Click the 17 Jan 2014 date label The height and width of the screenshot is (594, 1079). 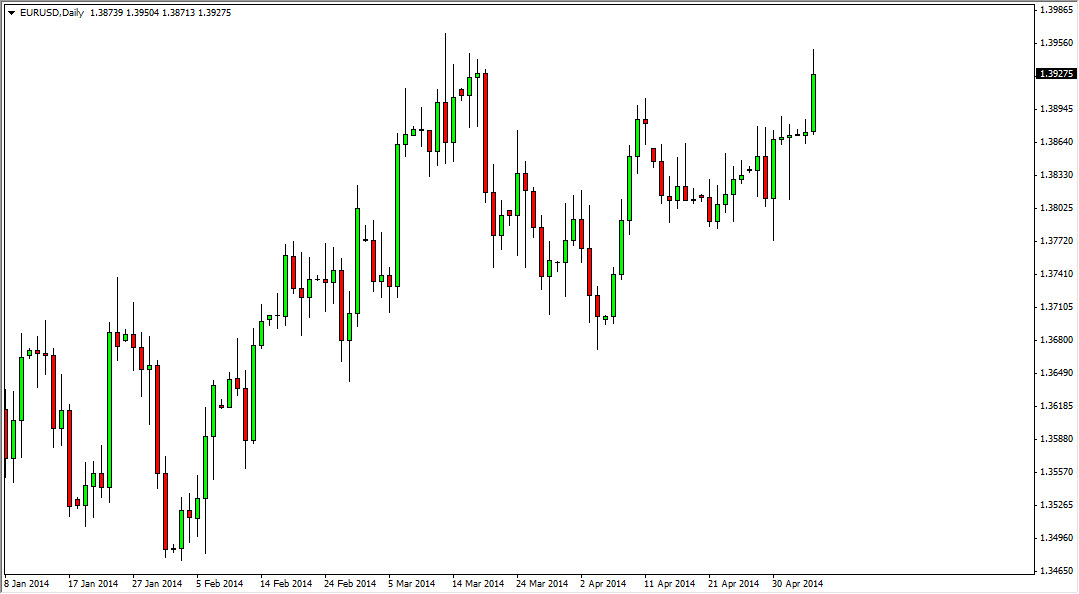(93, 584)
